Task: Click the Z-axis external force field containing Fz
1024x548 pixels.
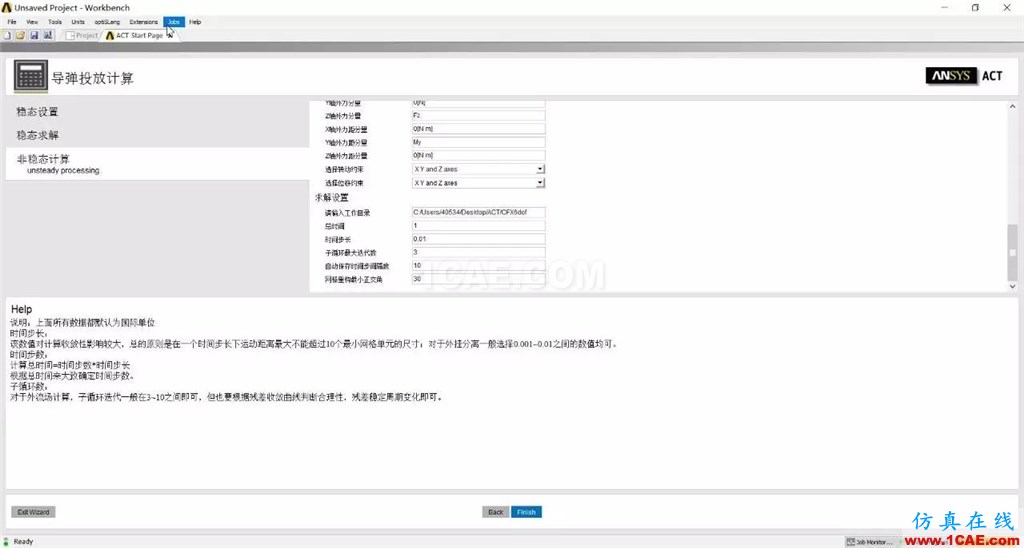Action: point(478,116)
